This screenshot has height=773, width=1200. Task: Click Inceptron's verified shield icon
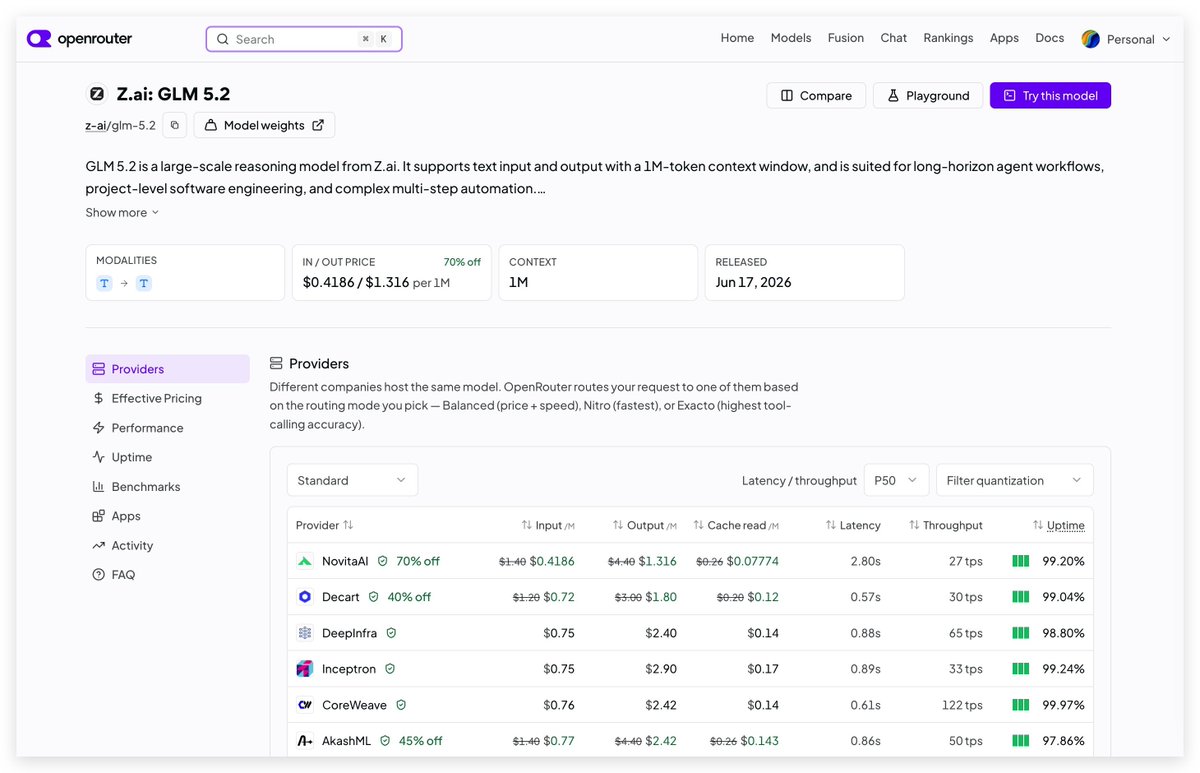pyautogui.click(x=390, y=669)
